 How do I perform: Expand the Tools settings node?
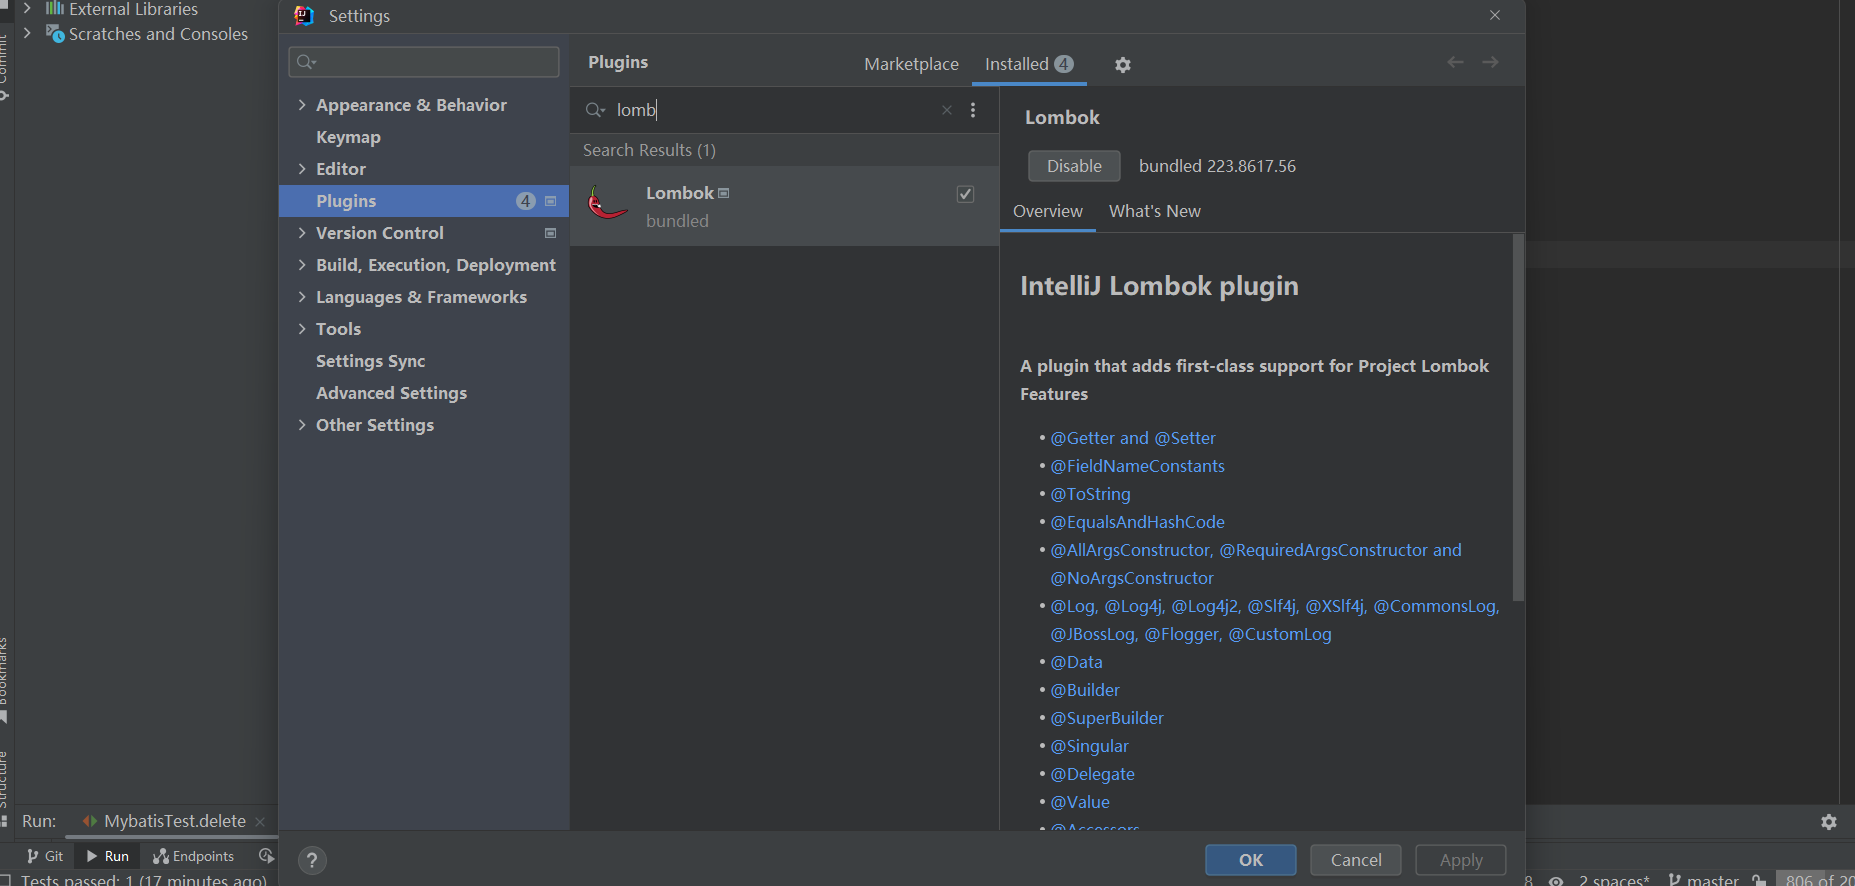pyautogui.click(x=302, y=329)
